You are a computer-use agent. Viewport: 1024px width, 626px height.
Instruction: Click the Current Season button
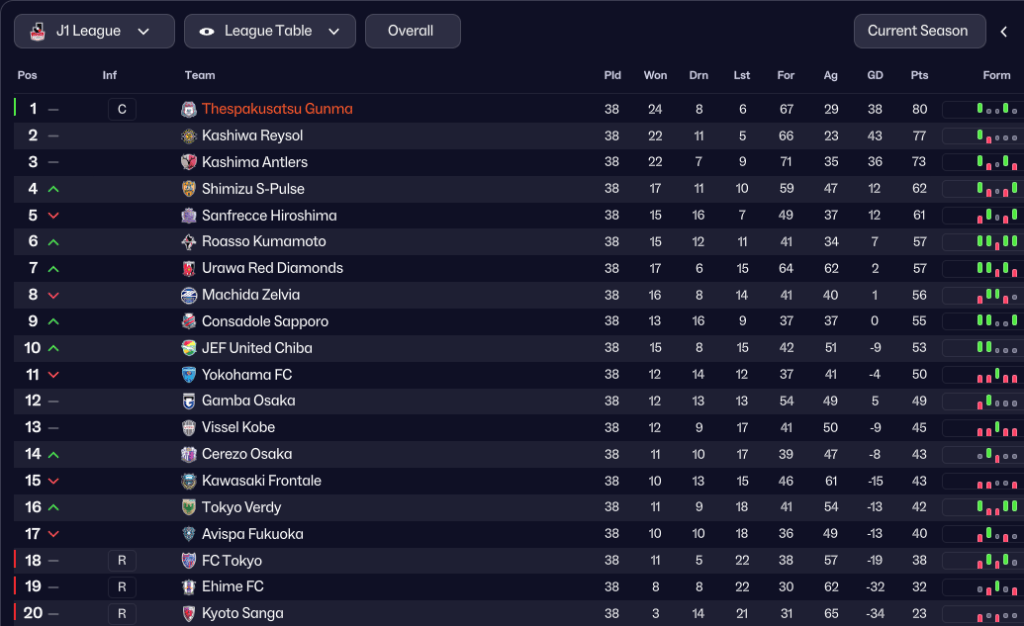coord(917,31)
